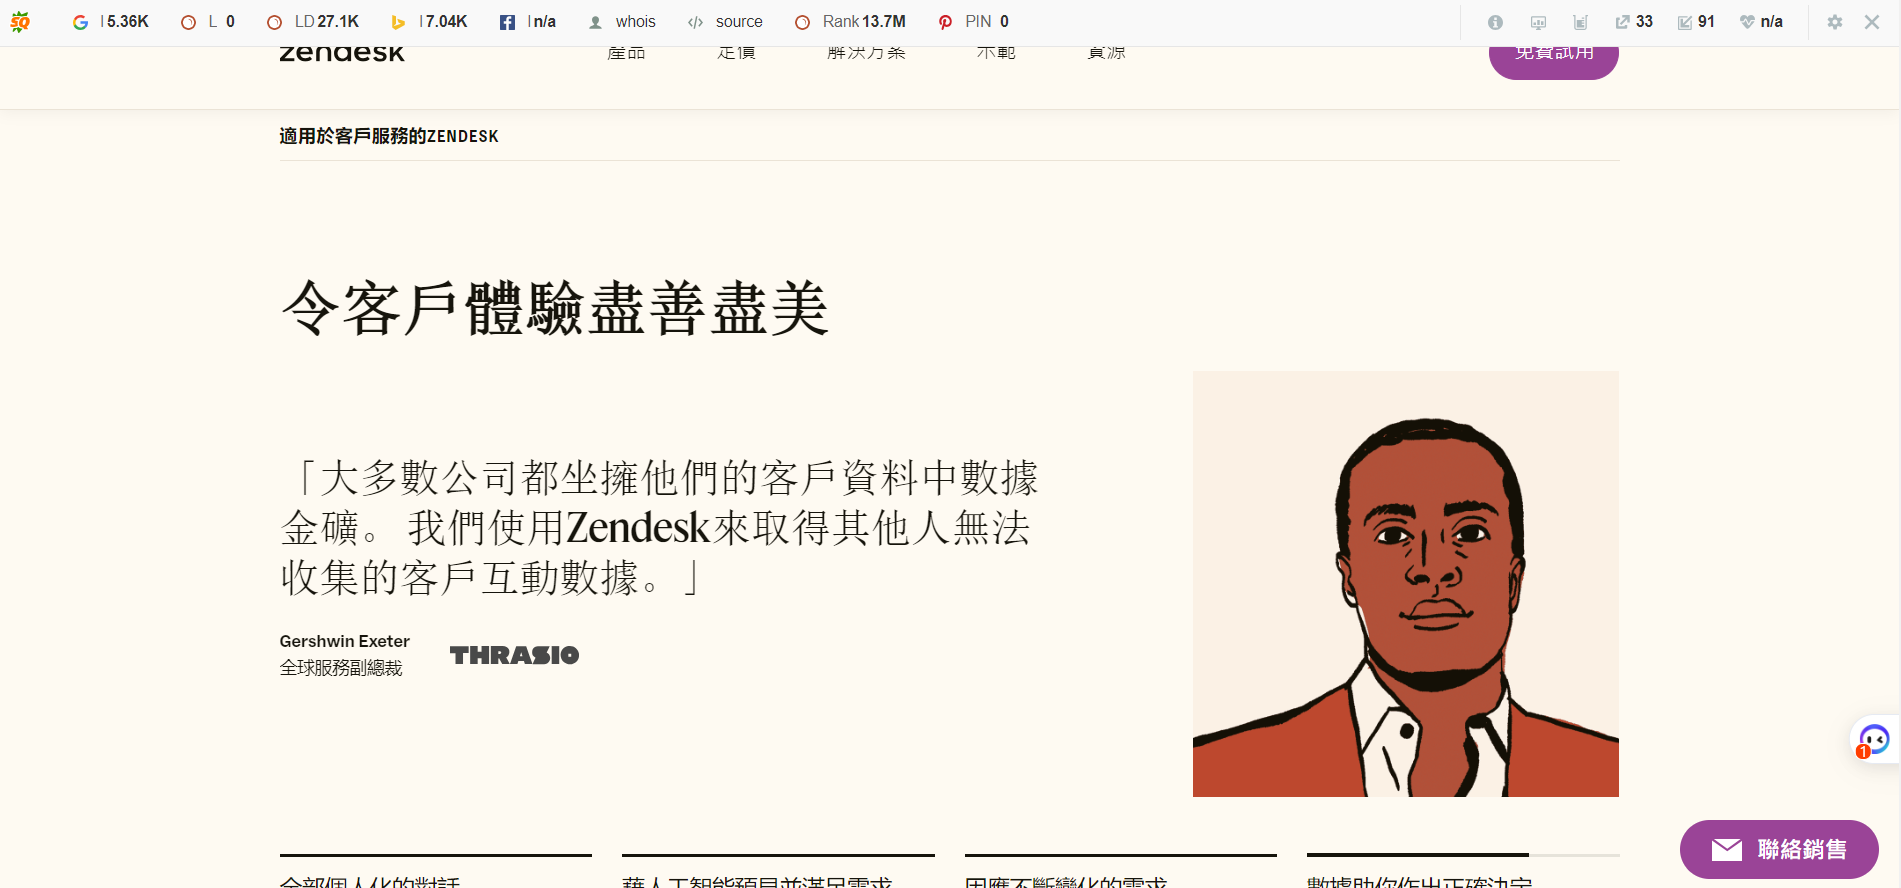Click the Pinterest PIN 0 parameter
This screenshot has width=1901, height=888.
pos(973,22)
